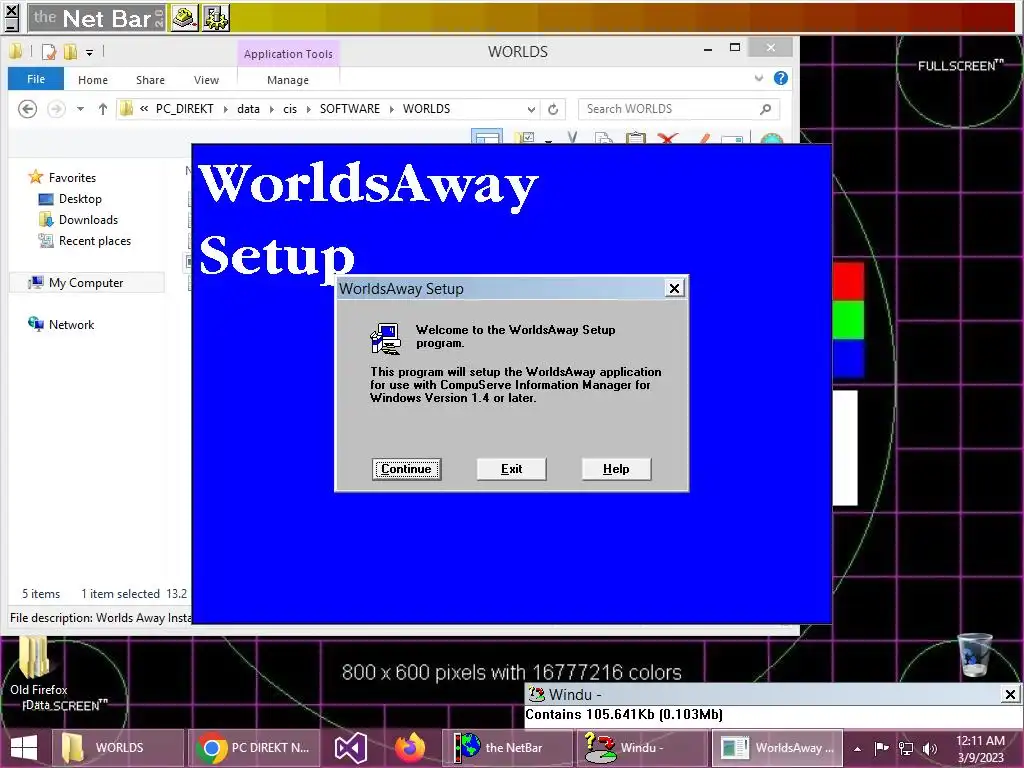
Task: Click Continue in WorldsAway Setup dialog
Action: point(406,469)
